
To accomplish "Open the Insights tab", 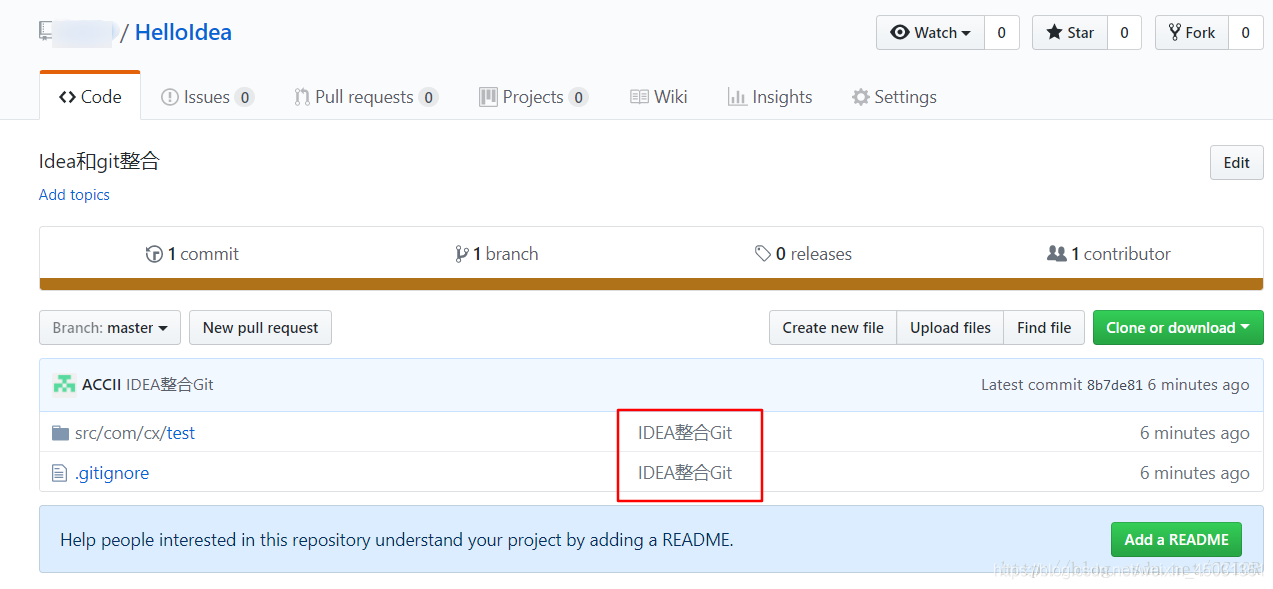I will coord(769,97).
